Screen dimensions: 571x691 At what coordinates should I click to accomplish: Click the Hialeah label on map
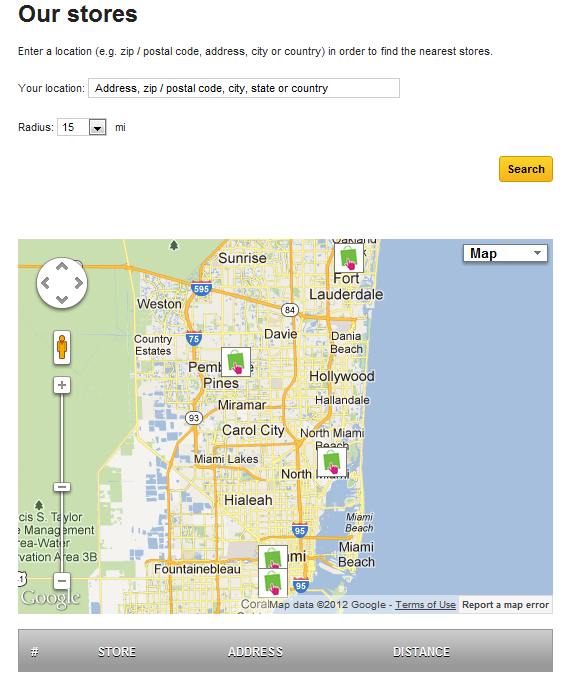248,500
